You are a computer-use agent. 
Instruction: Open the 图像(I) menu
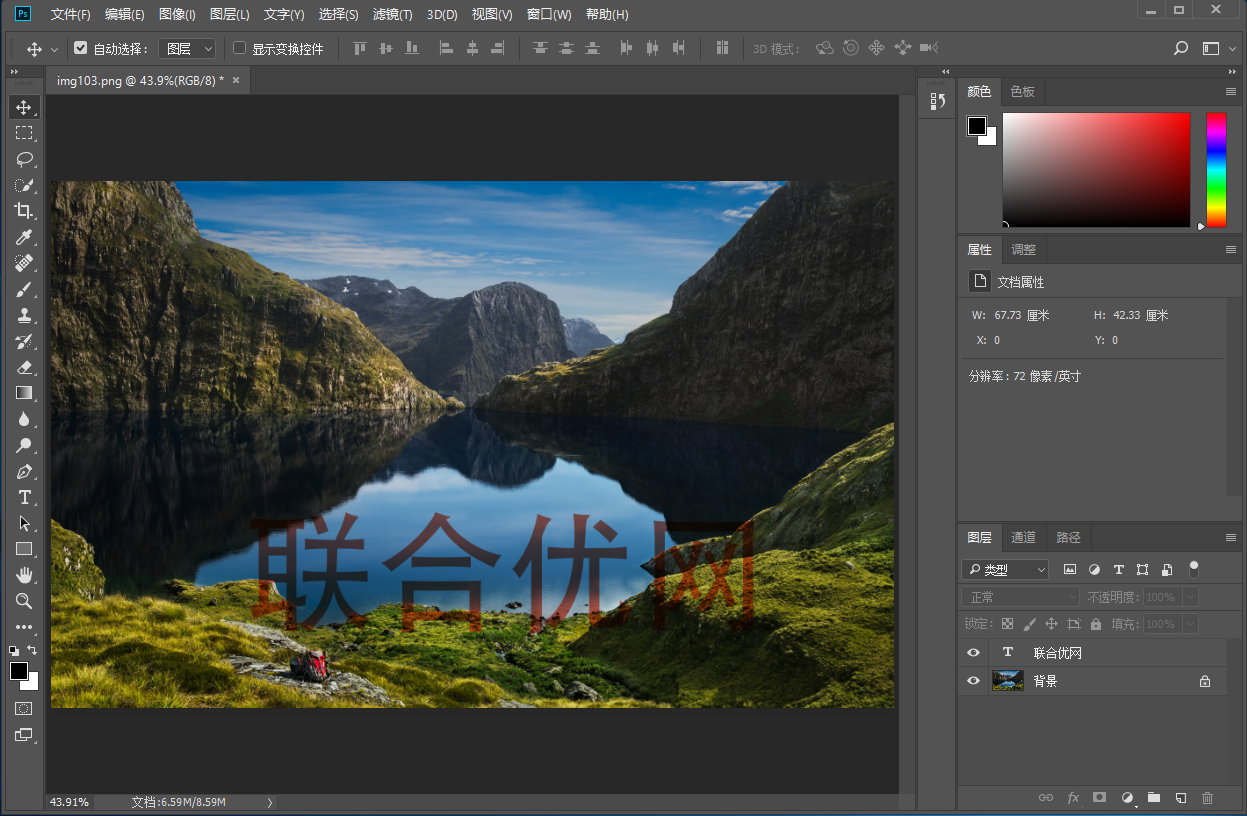pos(177,15)
